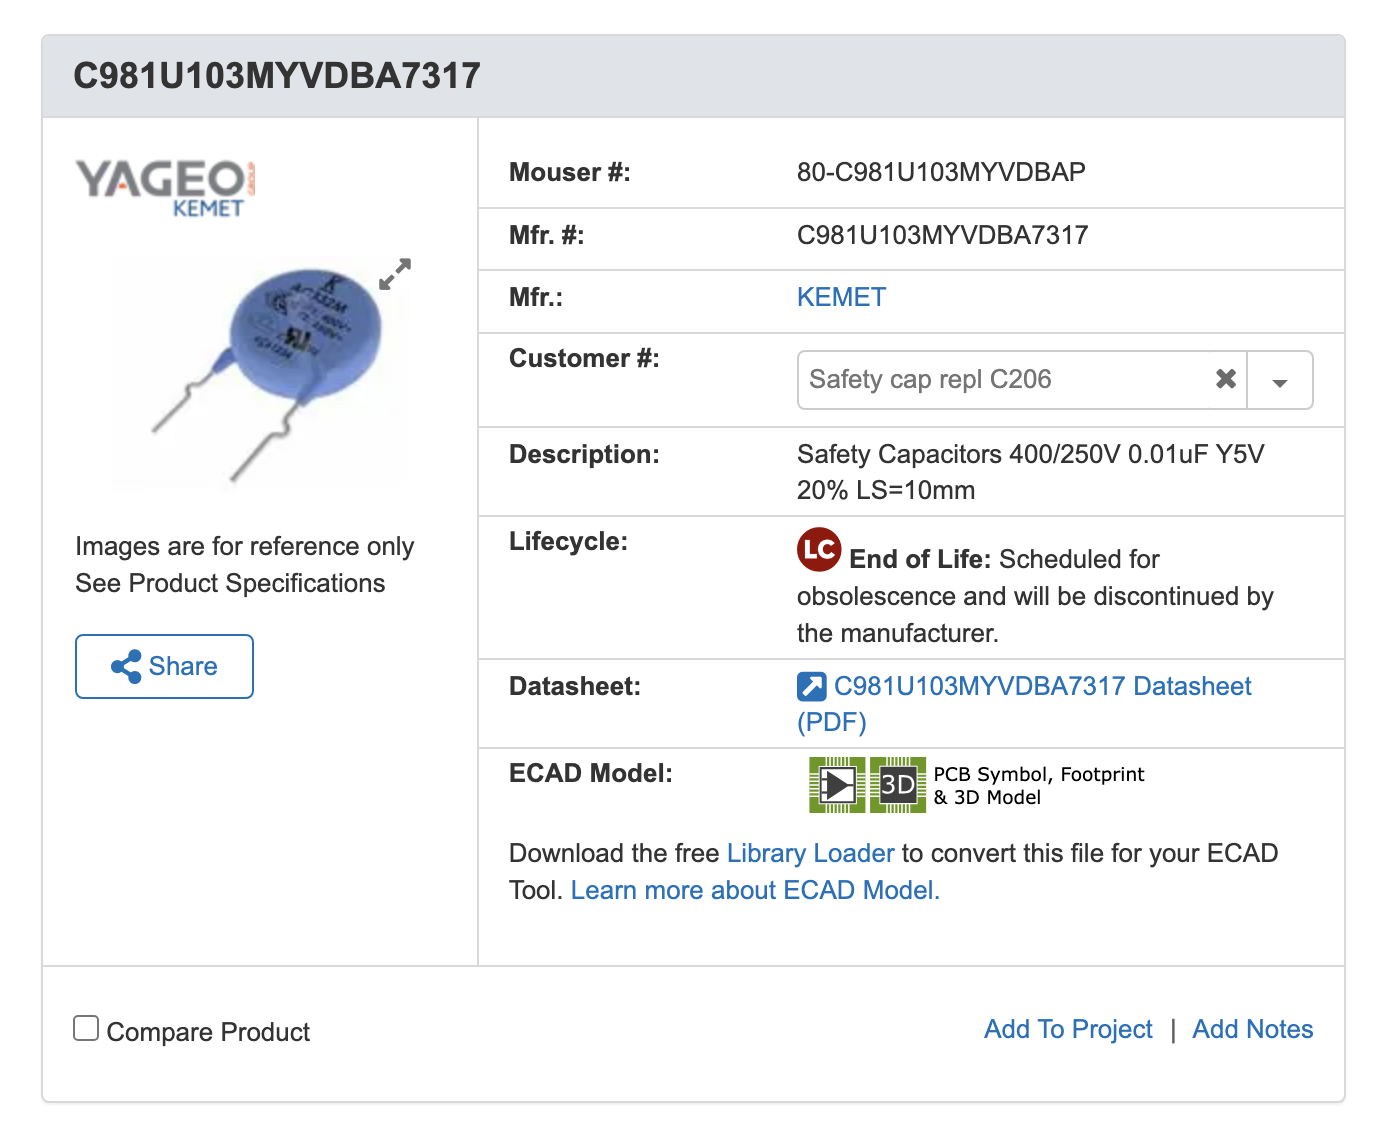
Task: Click the red LC lifecycle icon
Action: click(x=819, y=549)
